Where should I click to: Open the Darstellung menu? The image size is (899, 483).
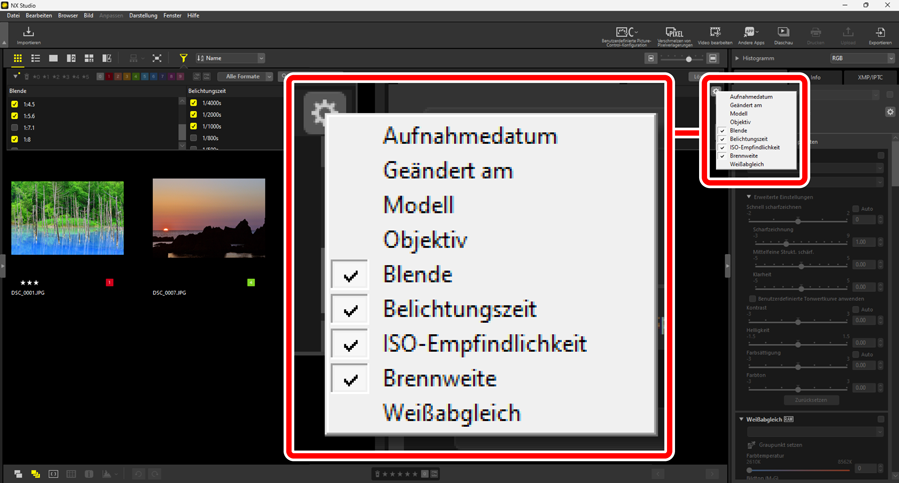tap(143, 16)
